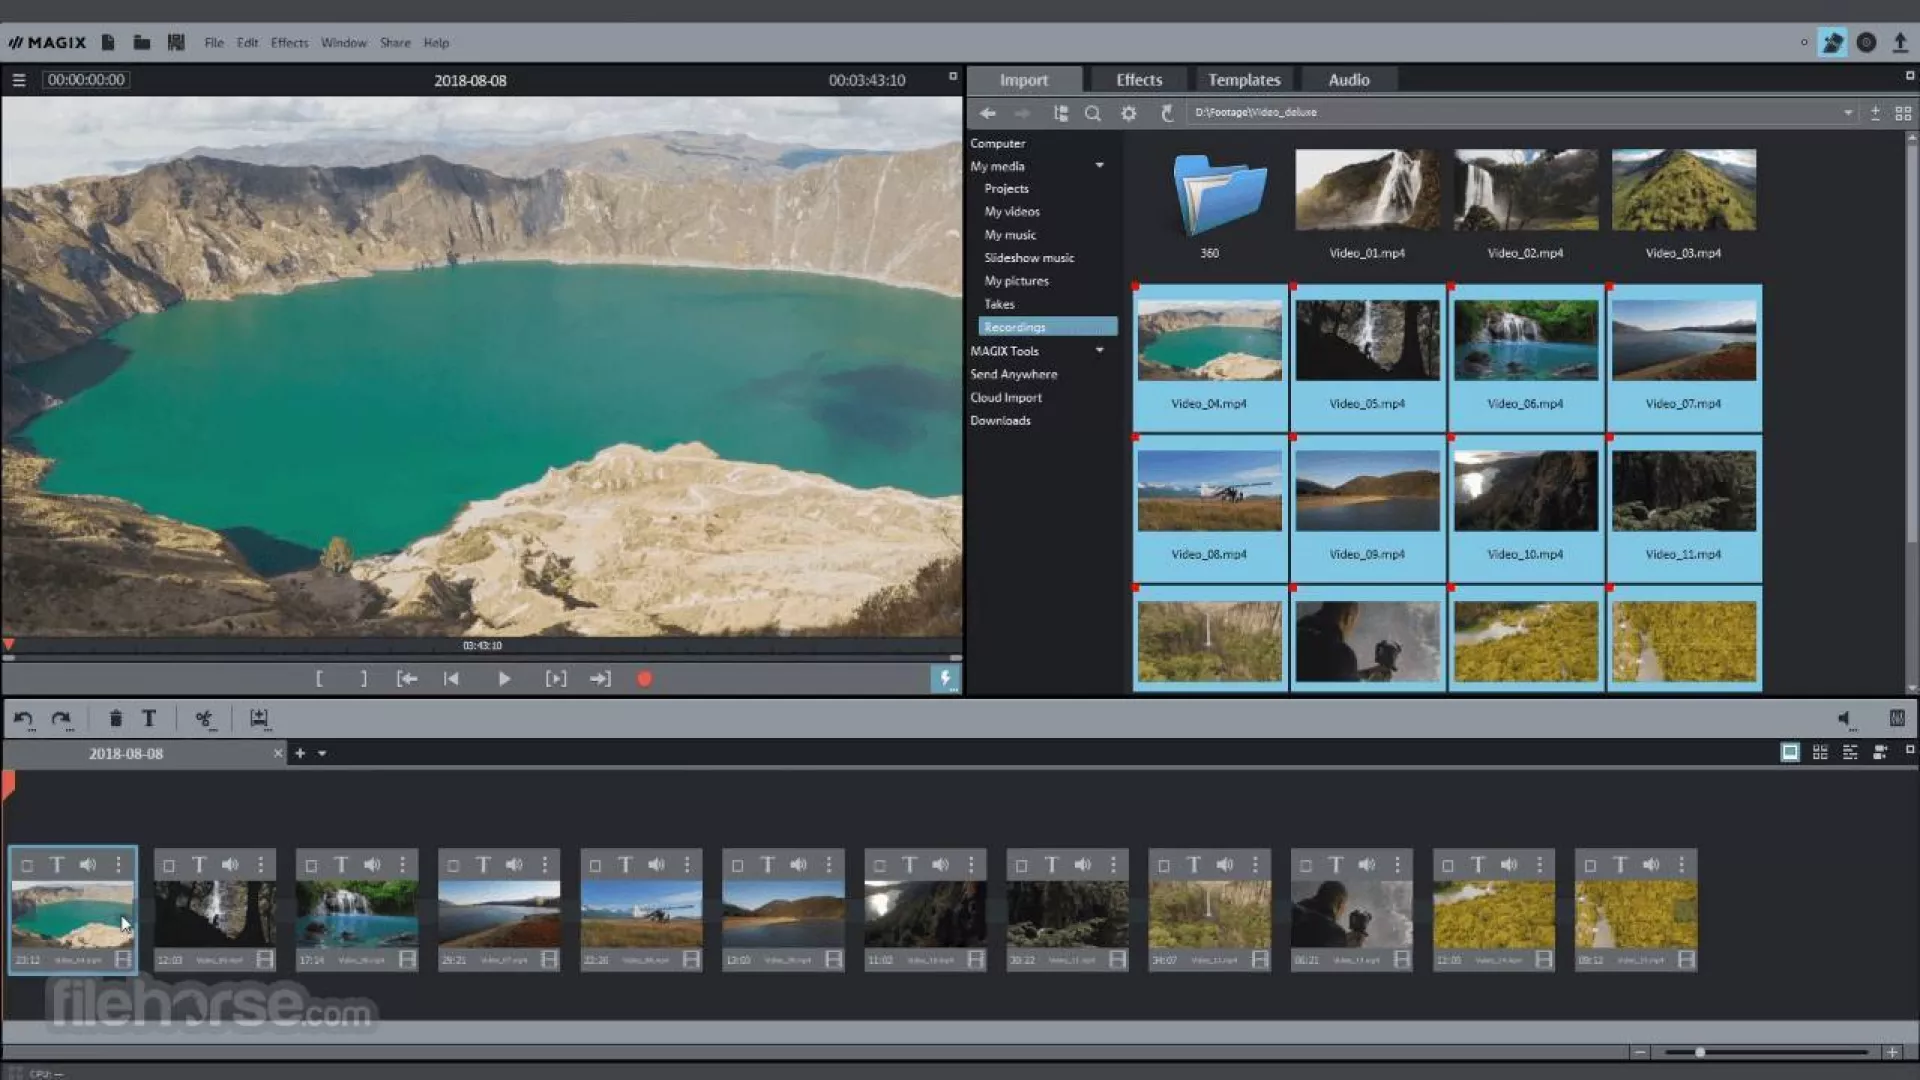Delete selection with the trash icon
This screenshot has width=1920, height=1080.
[115, 718]
